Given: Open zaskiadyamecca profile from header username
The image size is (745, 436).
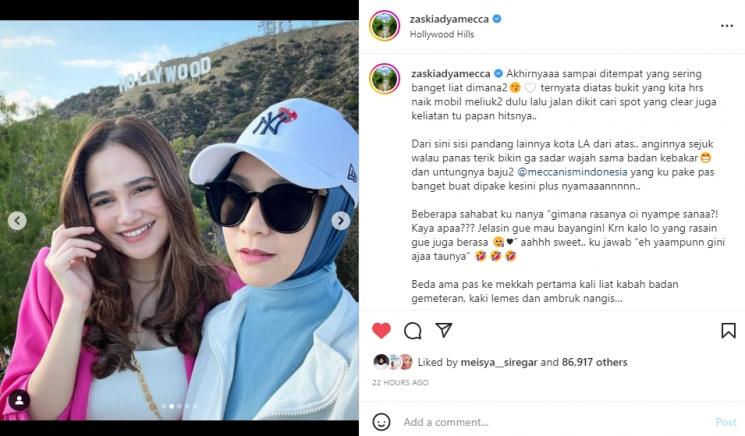Looking at the screenshot, I should pyautogui.click(x=449, y=19).
